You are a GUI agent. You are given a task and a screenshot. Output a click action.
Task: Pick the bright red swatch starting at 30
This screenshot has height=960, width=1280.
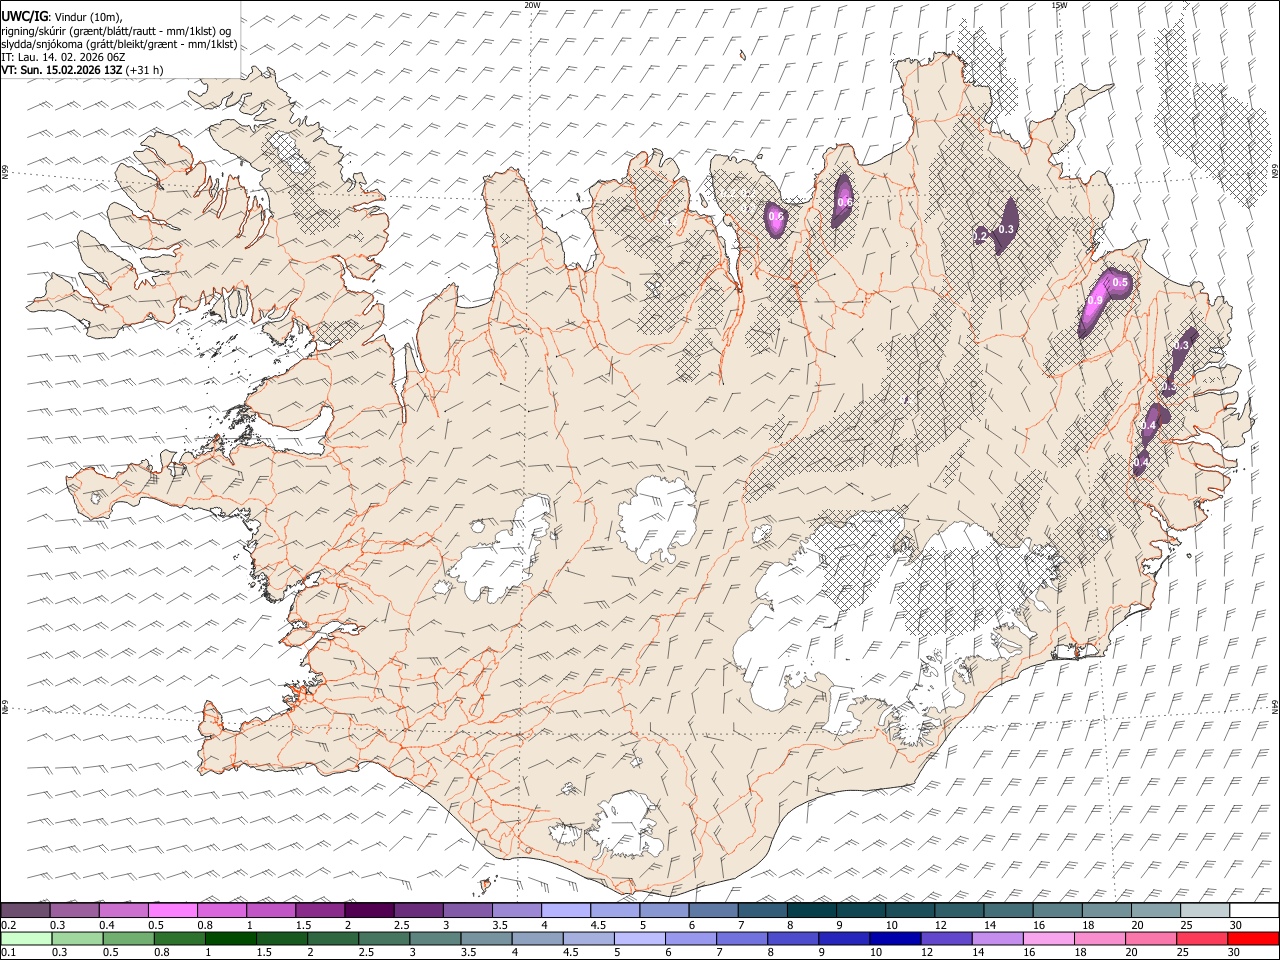[x=1254, y=938]
